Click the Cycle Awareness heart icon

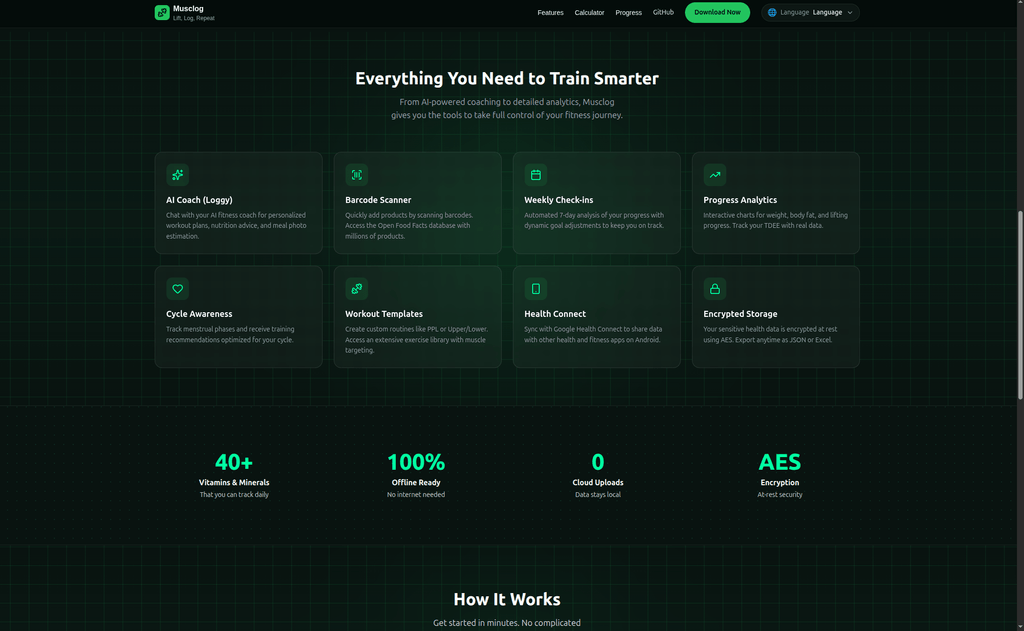pos(177,289)
